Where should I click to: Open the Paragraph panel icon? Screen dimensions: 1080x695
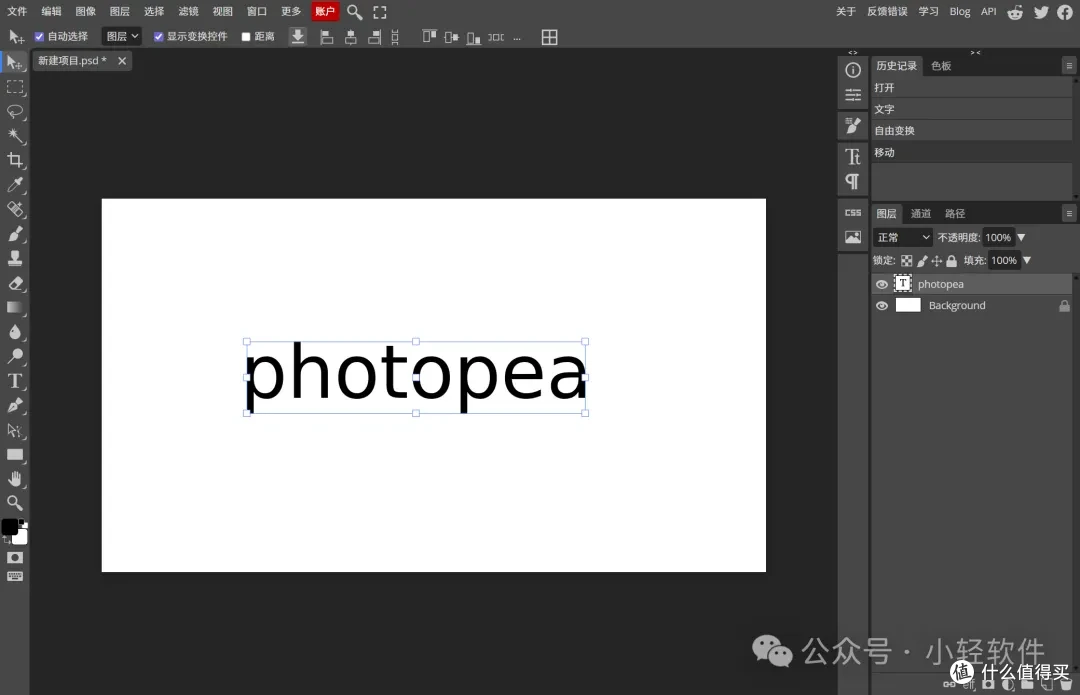[x=853, y=181]
